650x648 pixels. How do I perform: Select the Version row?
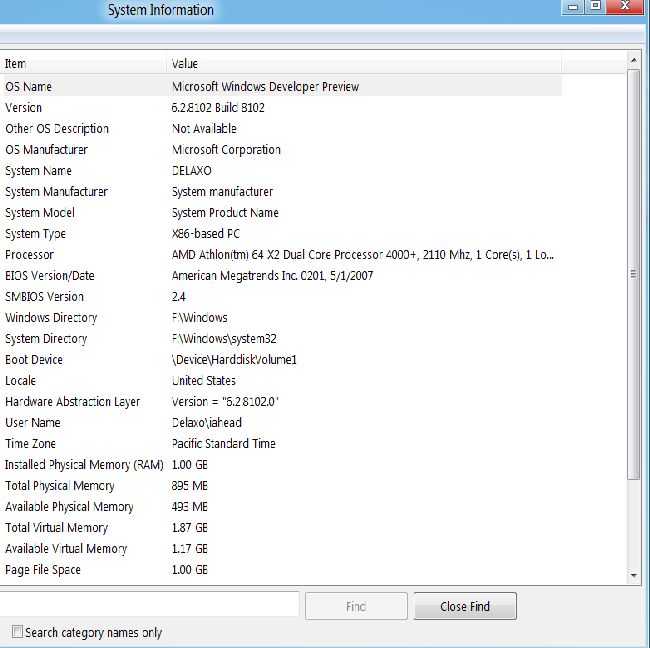click(283, 107)
